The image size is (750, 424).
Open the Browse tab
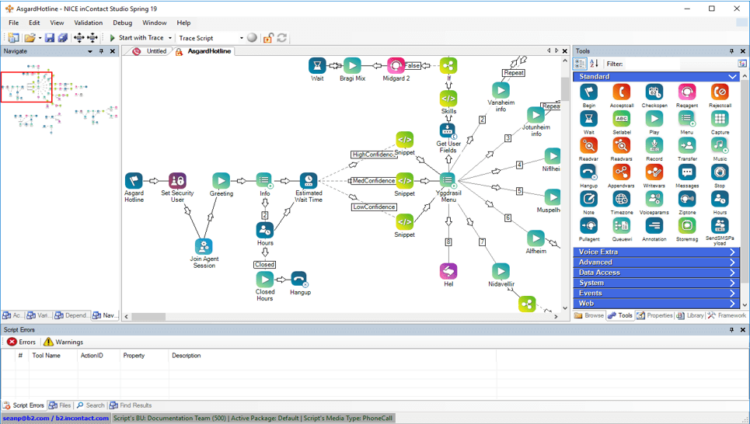(x=589, y=315)
